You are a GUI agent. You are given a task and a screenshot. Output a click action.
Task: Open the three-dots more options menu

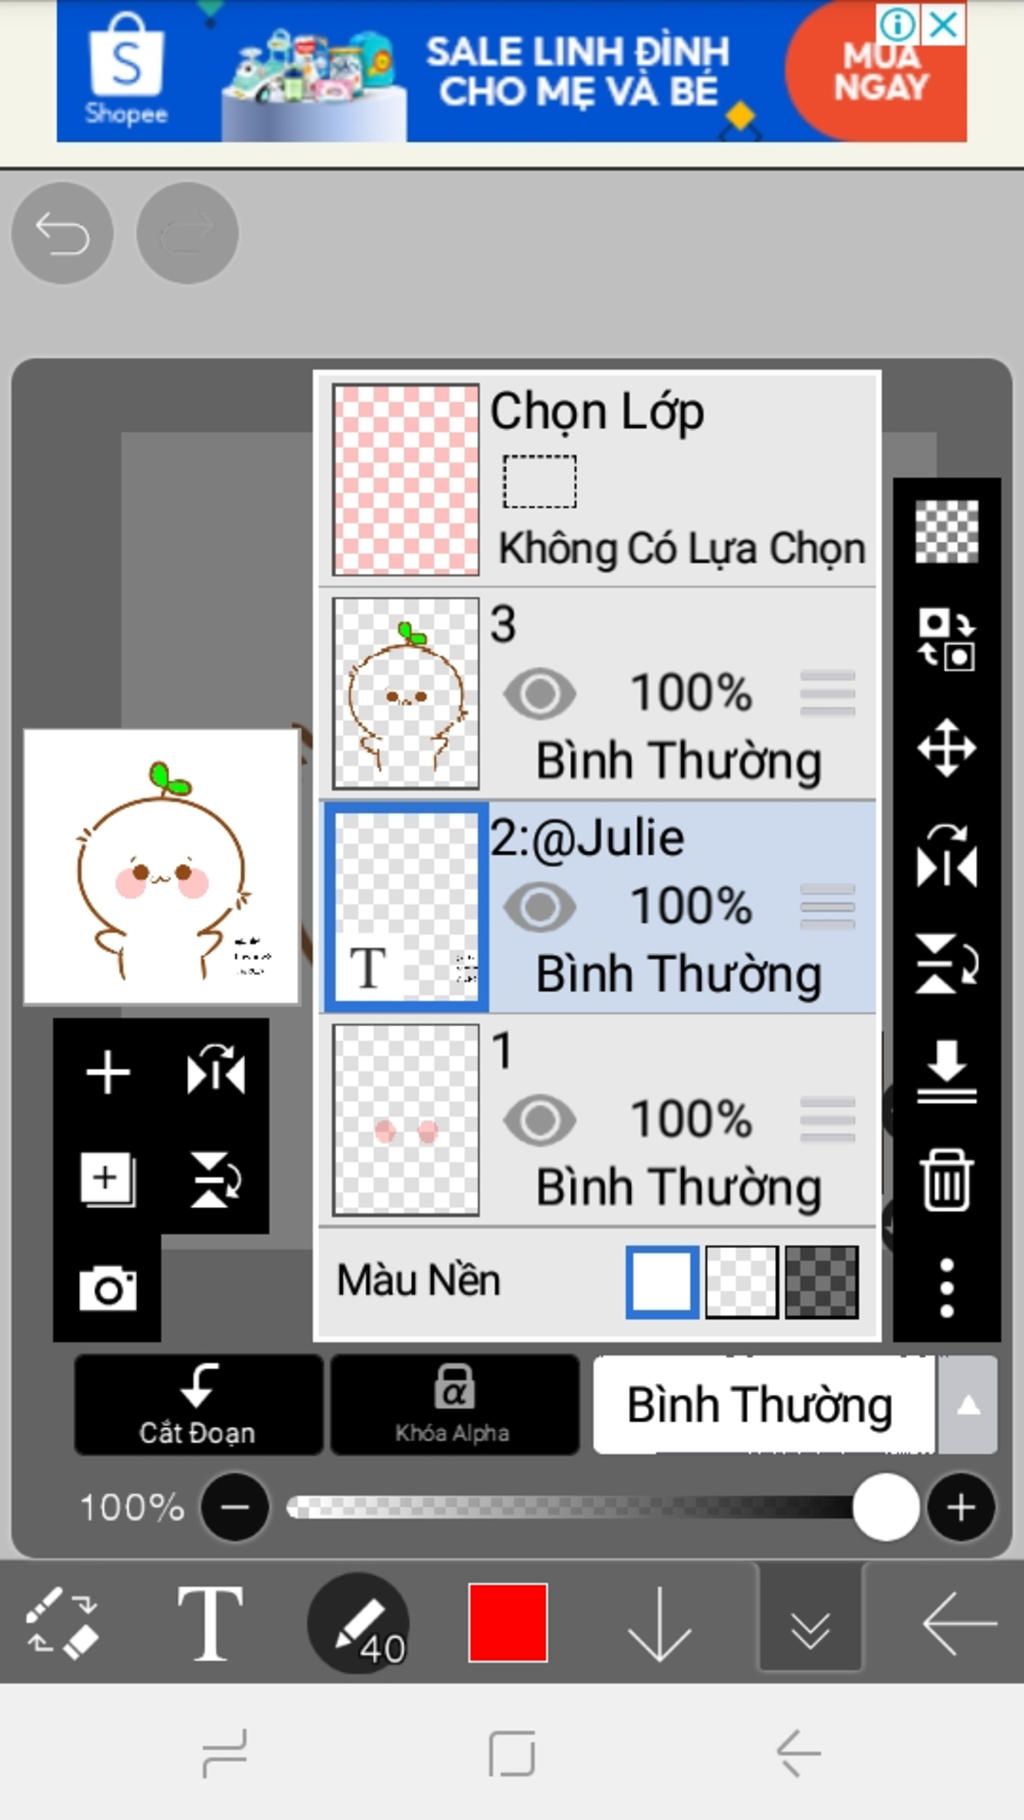pyautogui.click(x=946, y=1288)
